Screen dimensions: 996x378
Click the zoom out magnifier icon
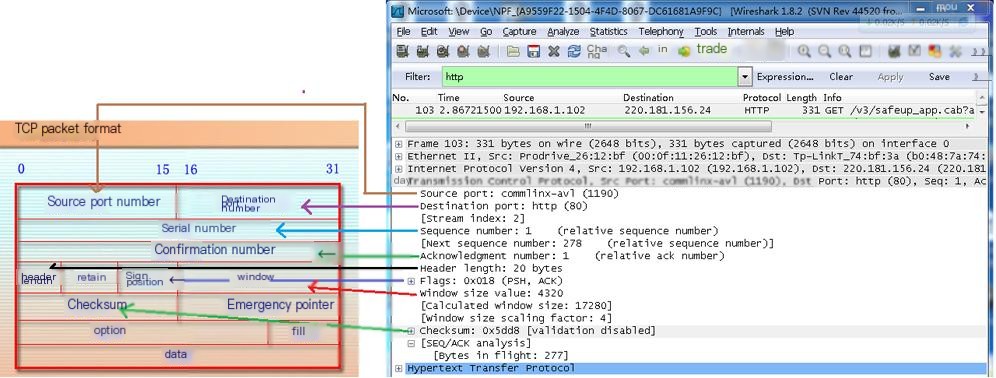[824, 51]
